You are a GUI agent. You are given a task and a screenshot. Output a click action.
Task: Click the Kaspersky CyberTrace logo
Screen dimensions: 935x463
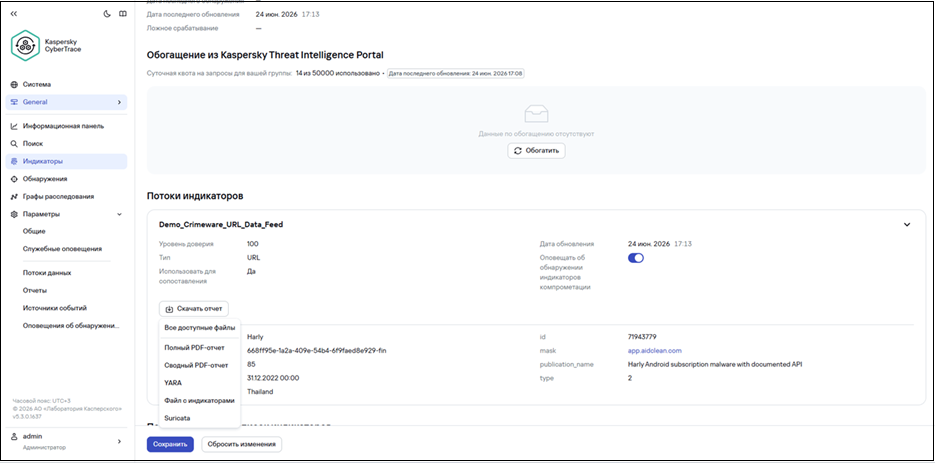tap(46, 45)
